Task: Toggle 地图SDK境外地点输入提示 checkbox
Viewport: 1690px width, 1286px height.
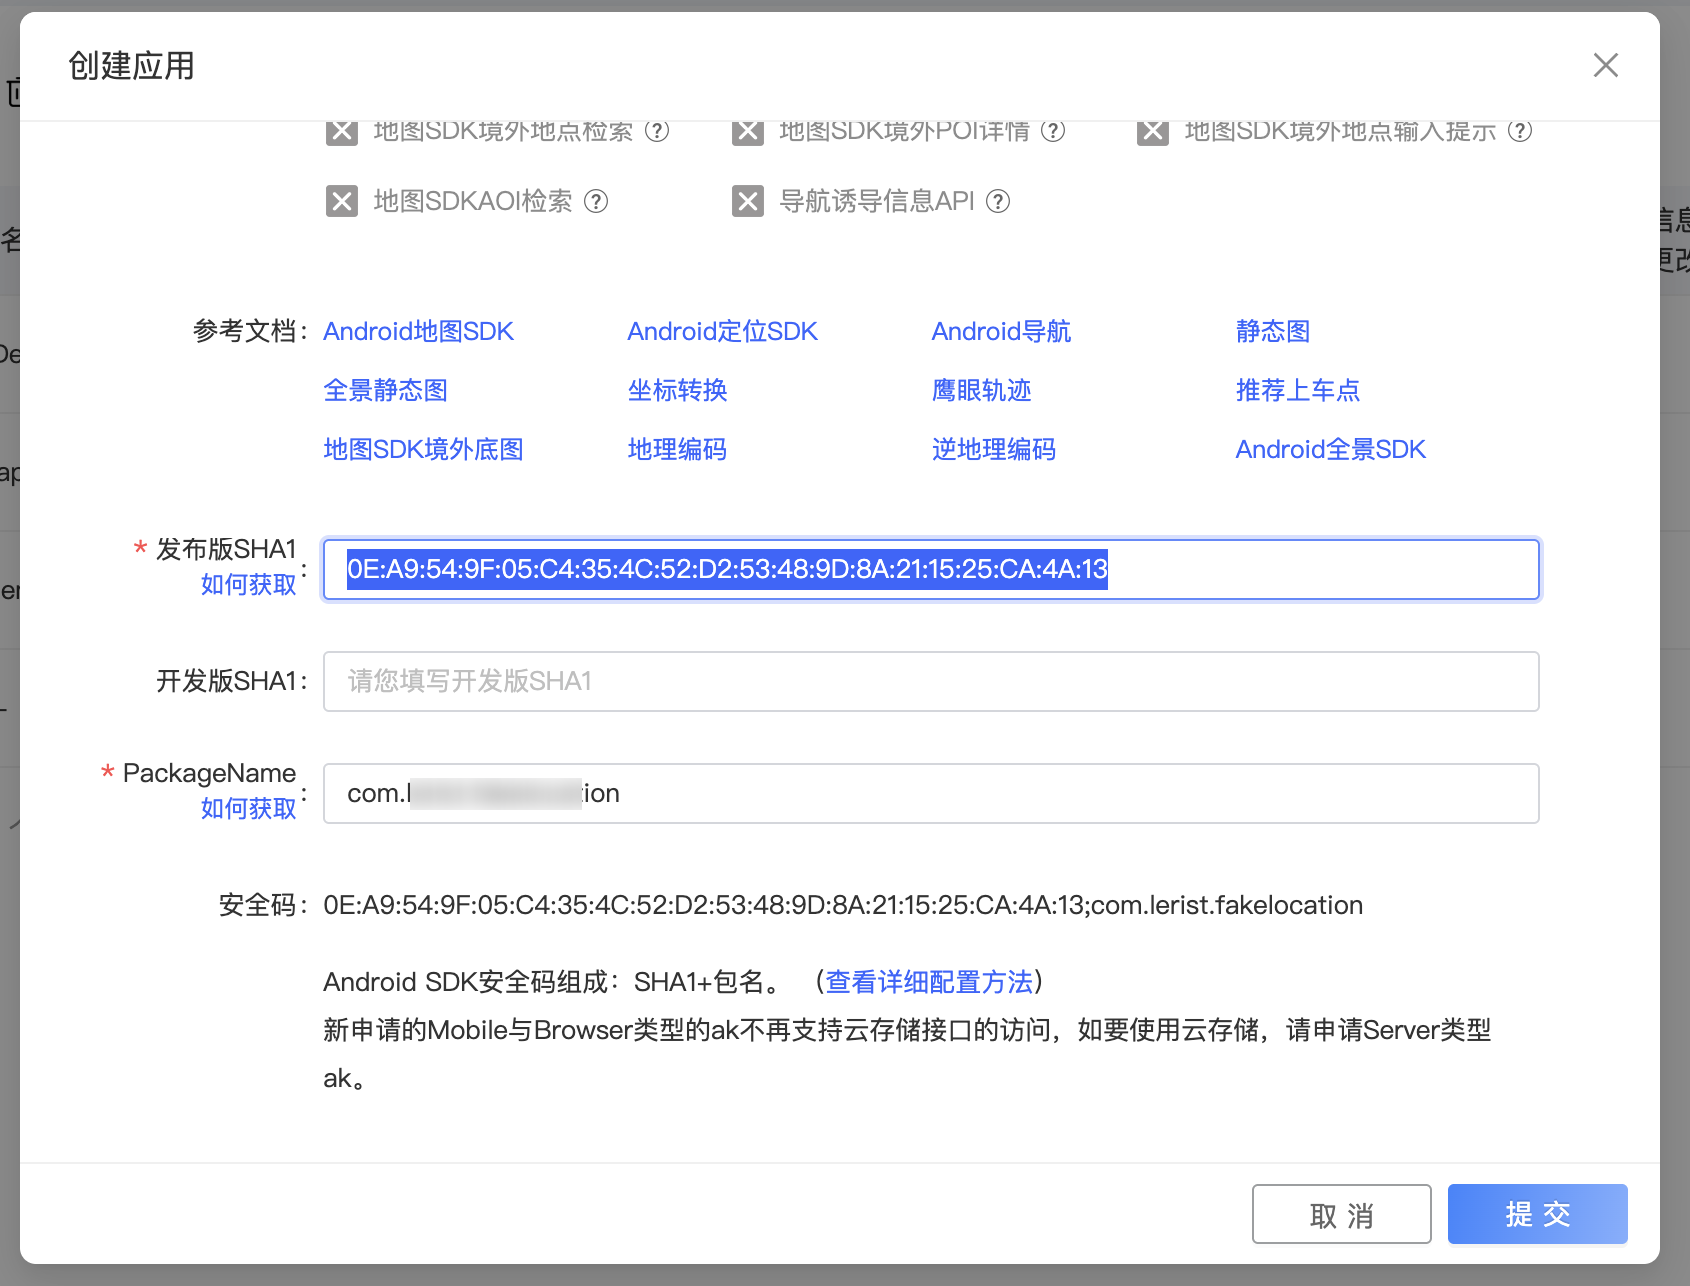Action: click(1153, 132)
